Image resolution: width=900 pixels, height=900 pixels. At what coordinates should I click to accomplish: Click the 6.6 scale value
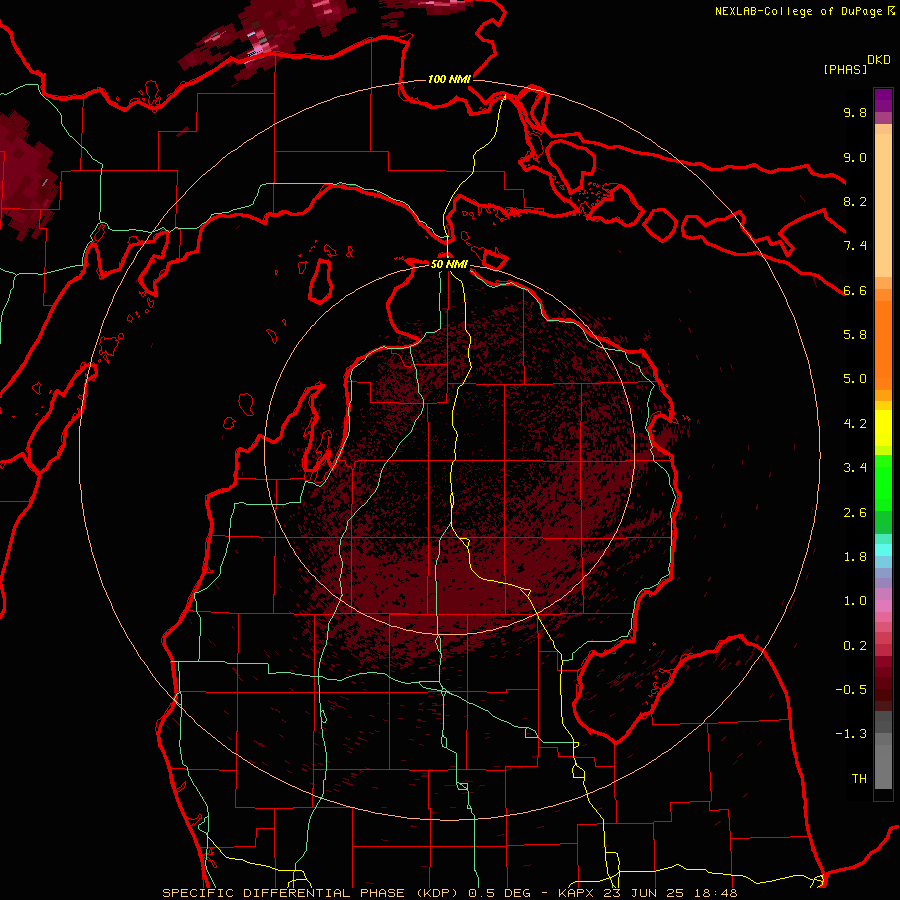point(855,290)
